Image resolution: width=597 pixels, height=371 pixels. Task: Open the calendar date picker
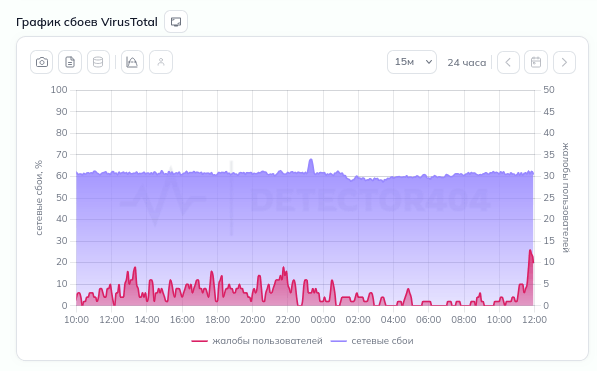pyautogui.click(x=536, y=62)
